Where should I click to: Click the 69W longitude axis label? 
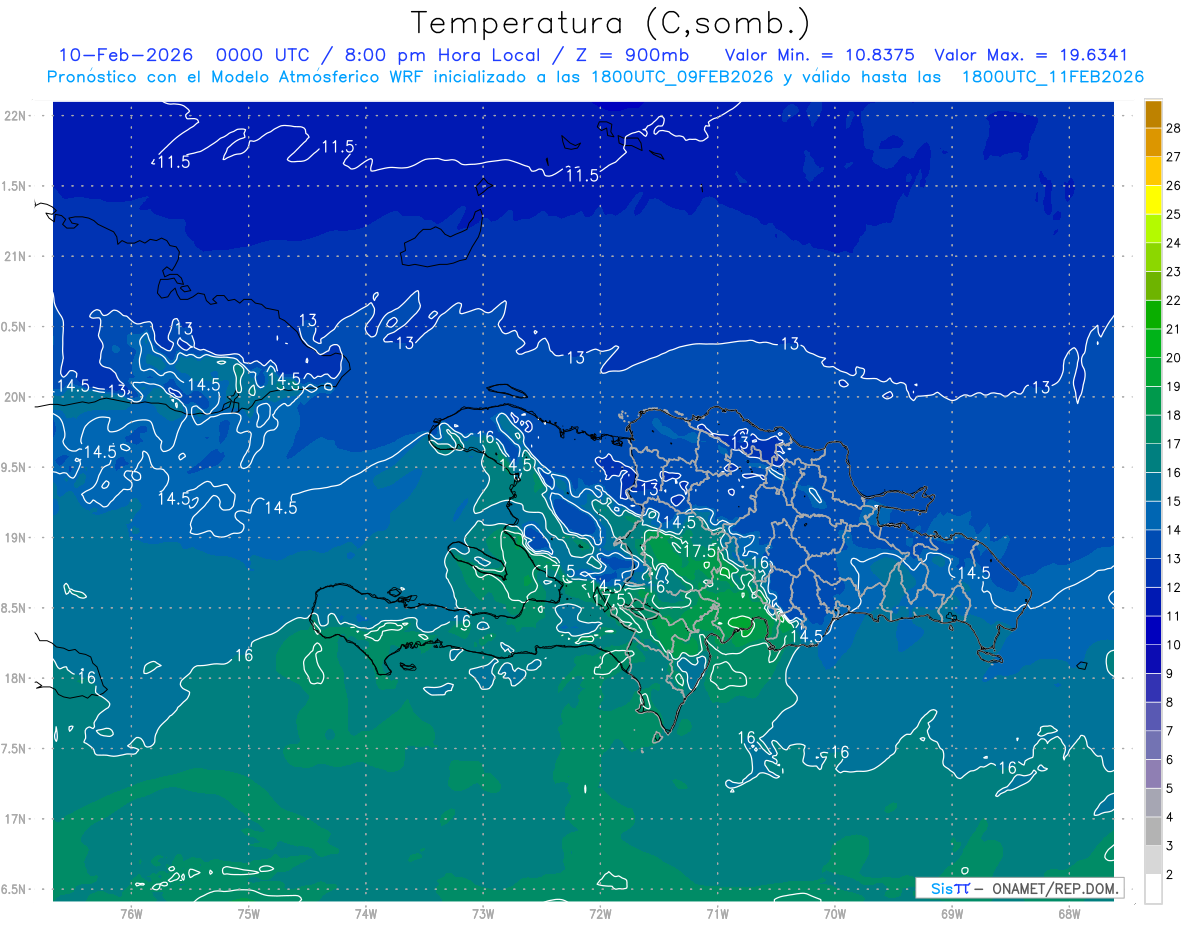point(952,913)
